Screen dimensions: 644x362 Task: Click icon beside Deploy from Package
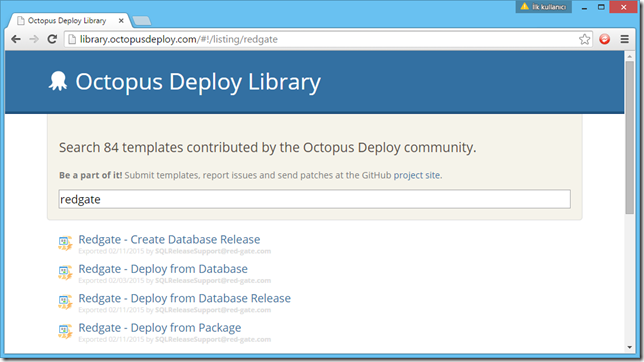pyautogui.click(x=65, y=331)
